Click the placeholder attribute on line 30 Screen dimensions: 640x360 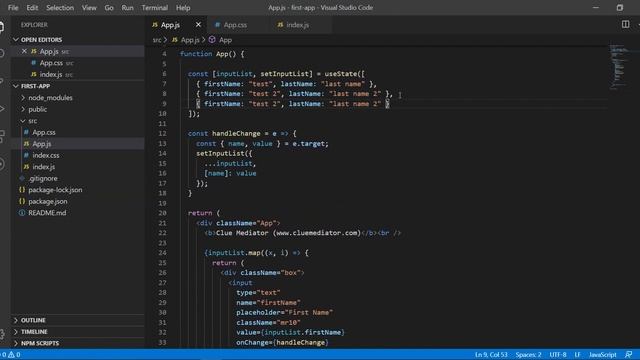pos(258,313)
